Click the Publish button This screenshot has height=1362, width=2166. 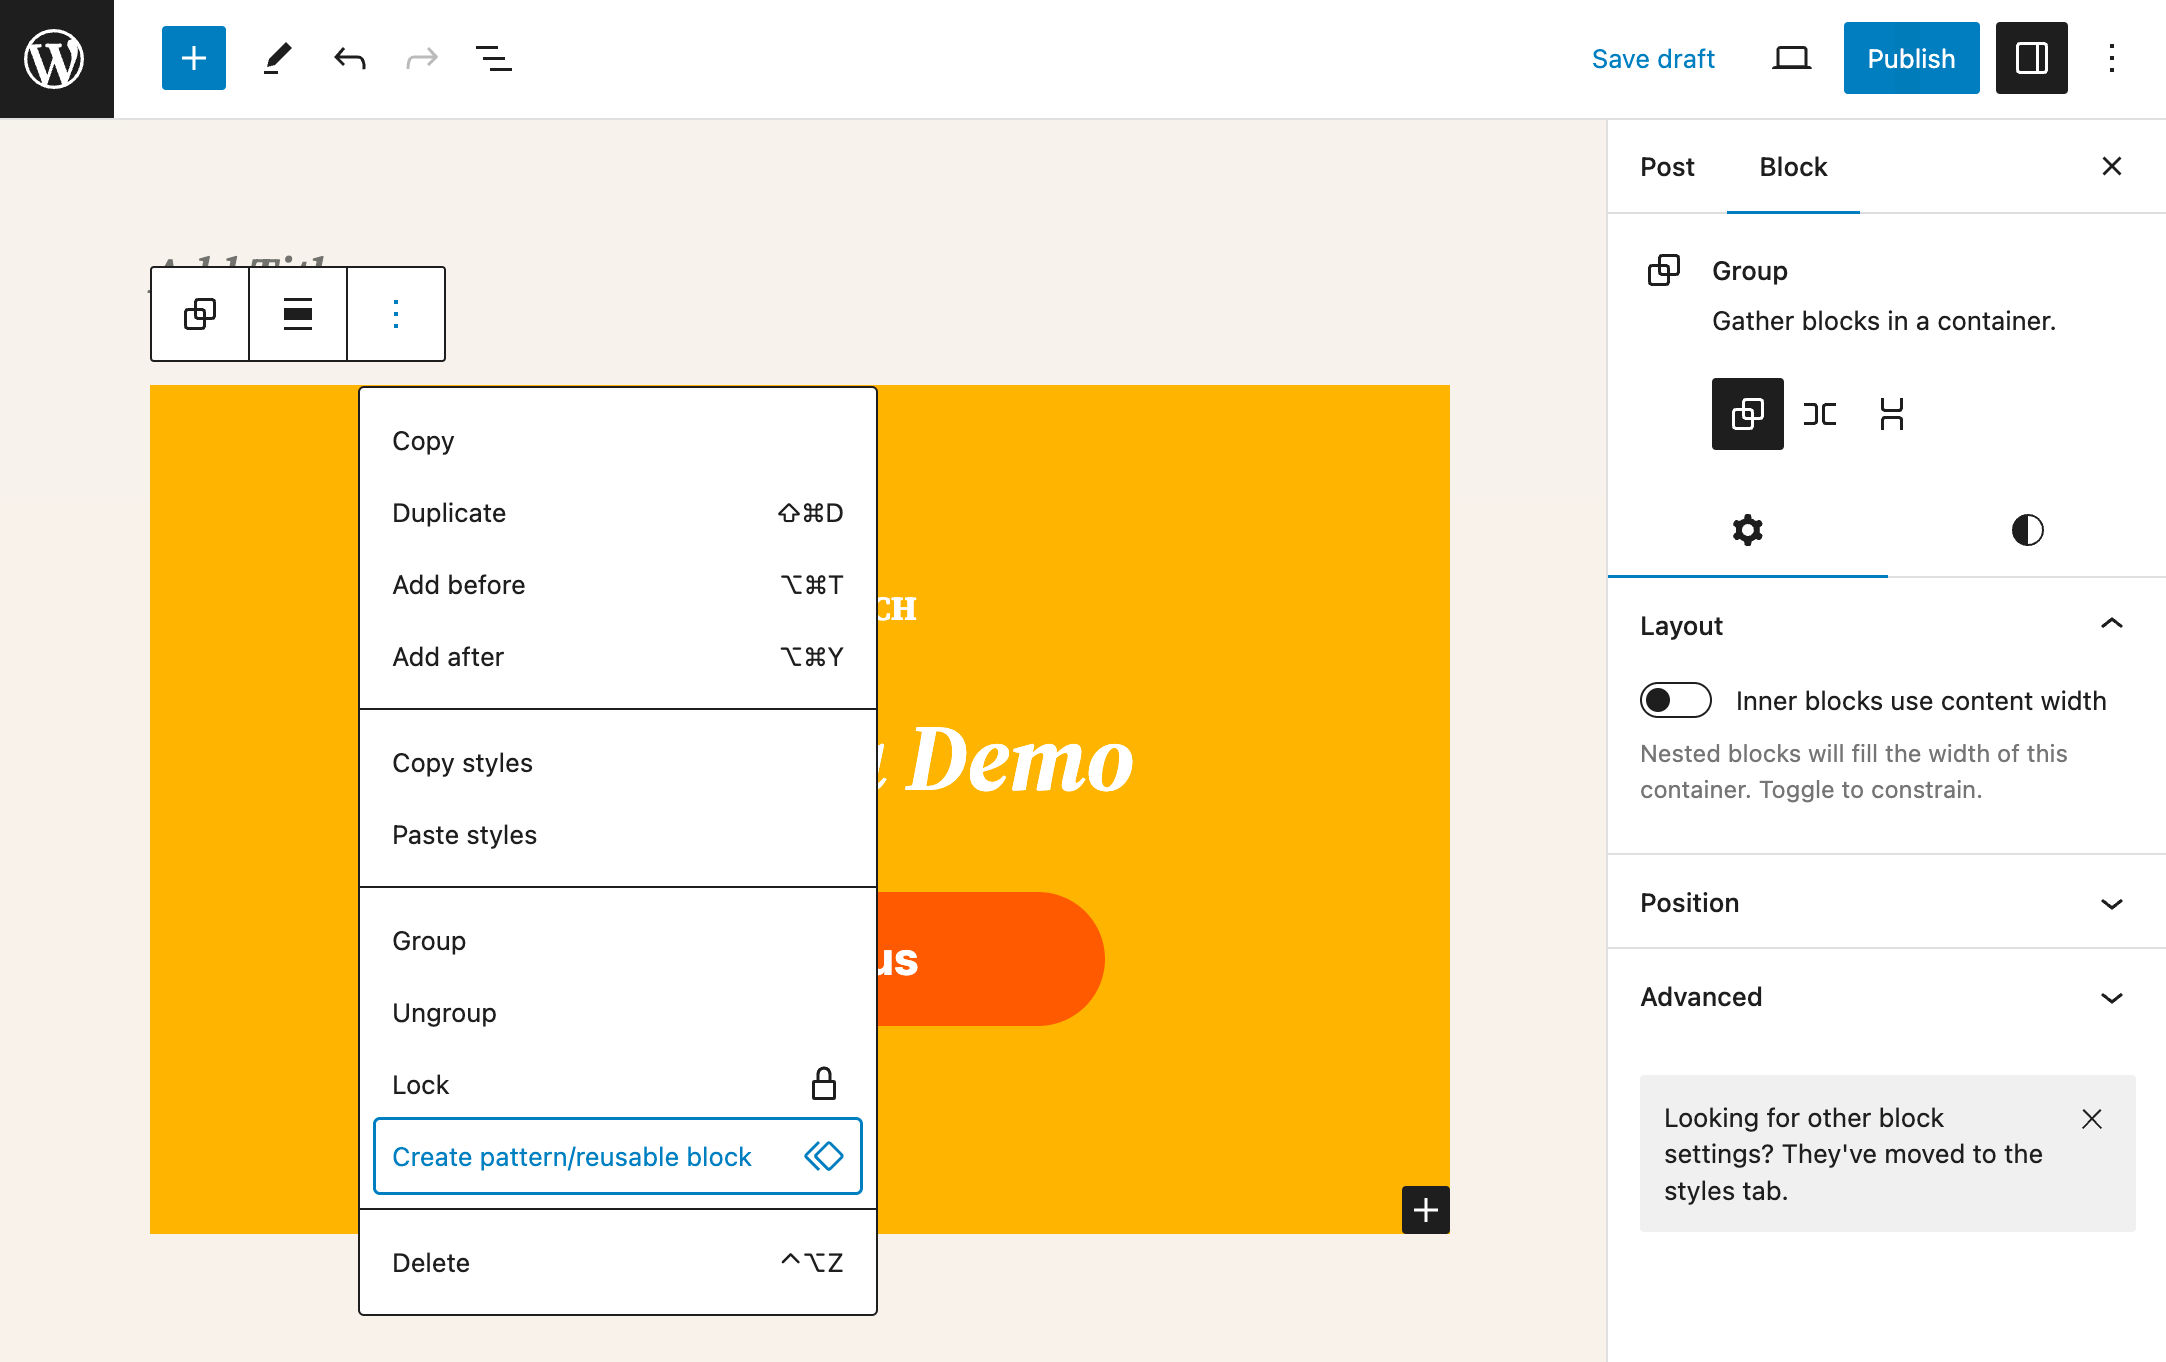tap(1910, 60)
